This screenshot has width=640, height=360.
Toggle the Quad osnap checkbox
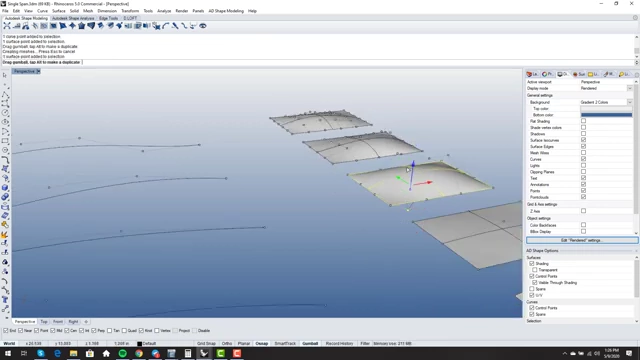tap(124, 331)
